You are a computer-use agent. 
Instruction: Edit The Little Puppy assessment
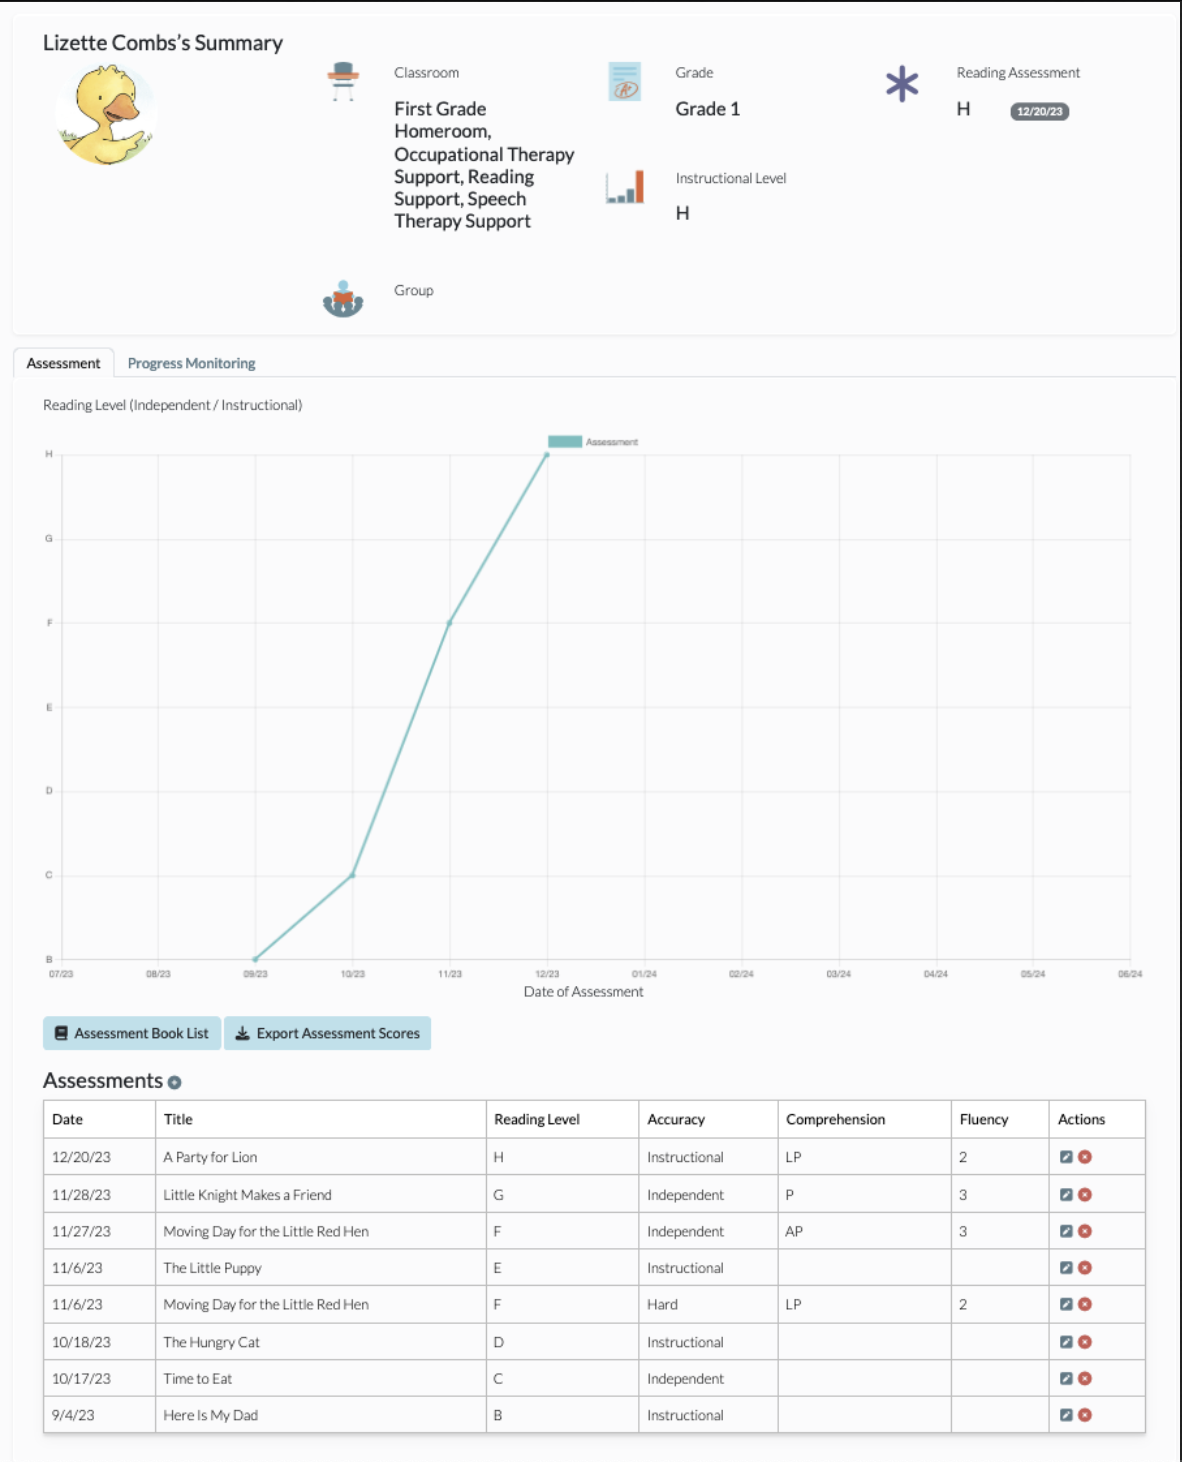point(1066,1267)
